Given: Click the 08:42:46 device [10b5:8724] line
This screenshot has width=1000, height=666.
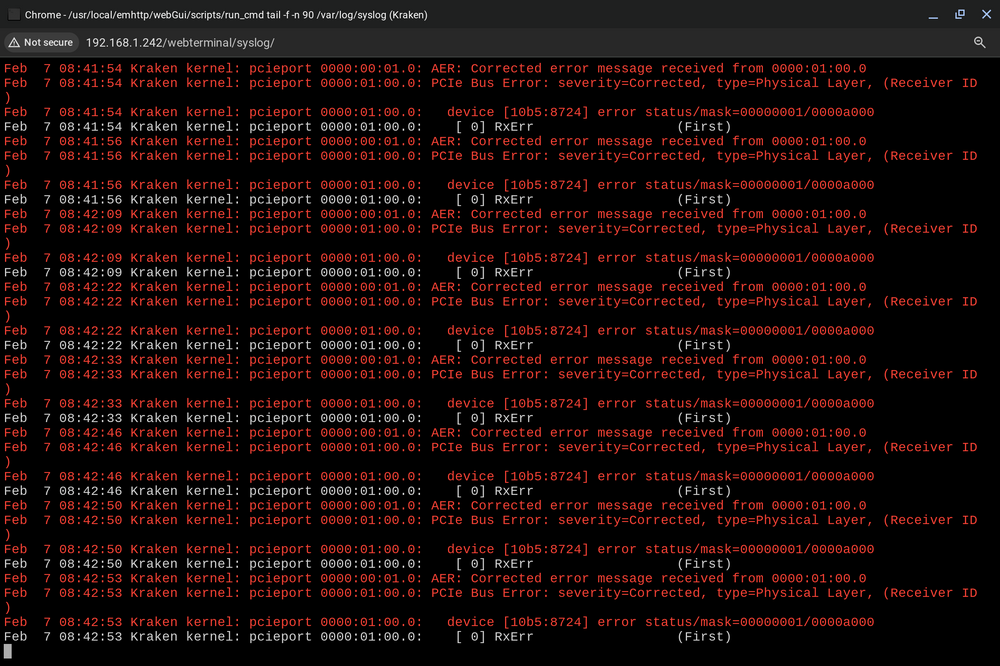Looking at the screenshot, I should click(439, 477).
